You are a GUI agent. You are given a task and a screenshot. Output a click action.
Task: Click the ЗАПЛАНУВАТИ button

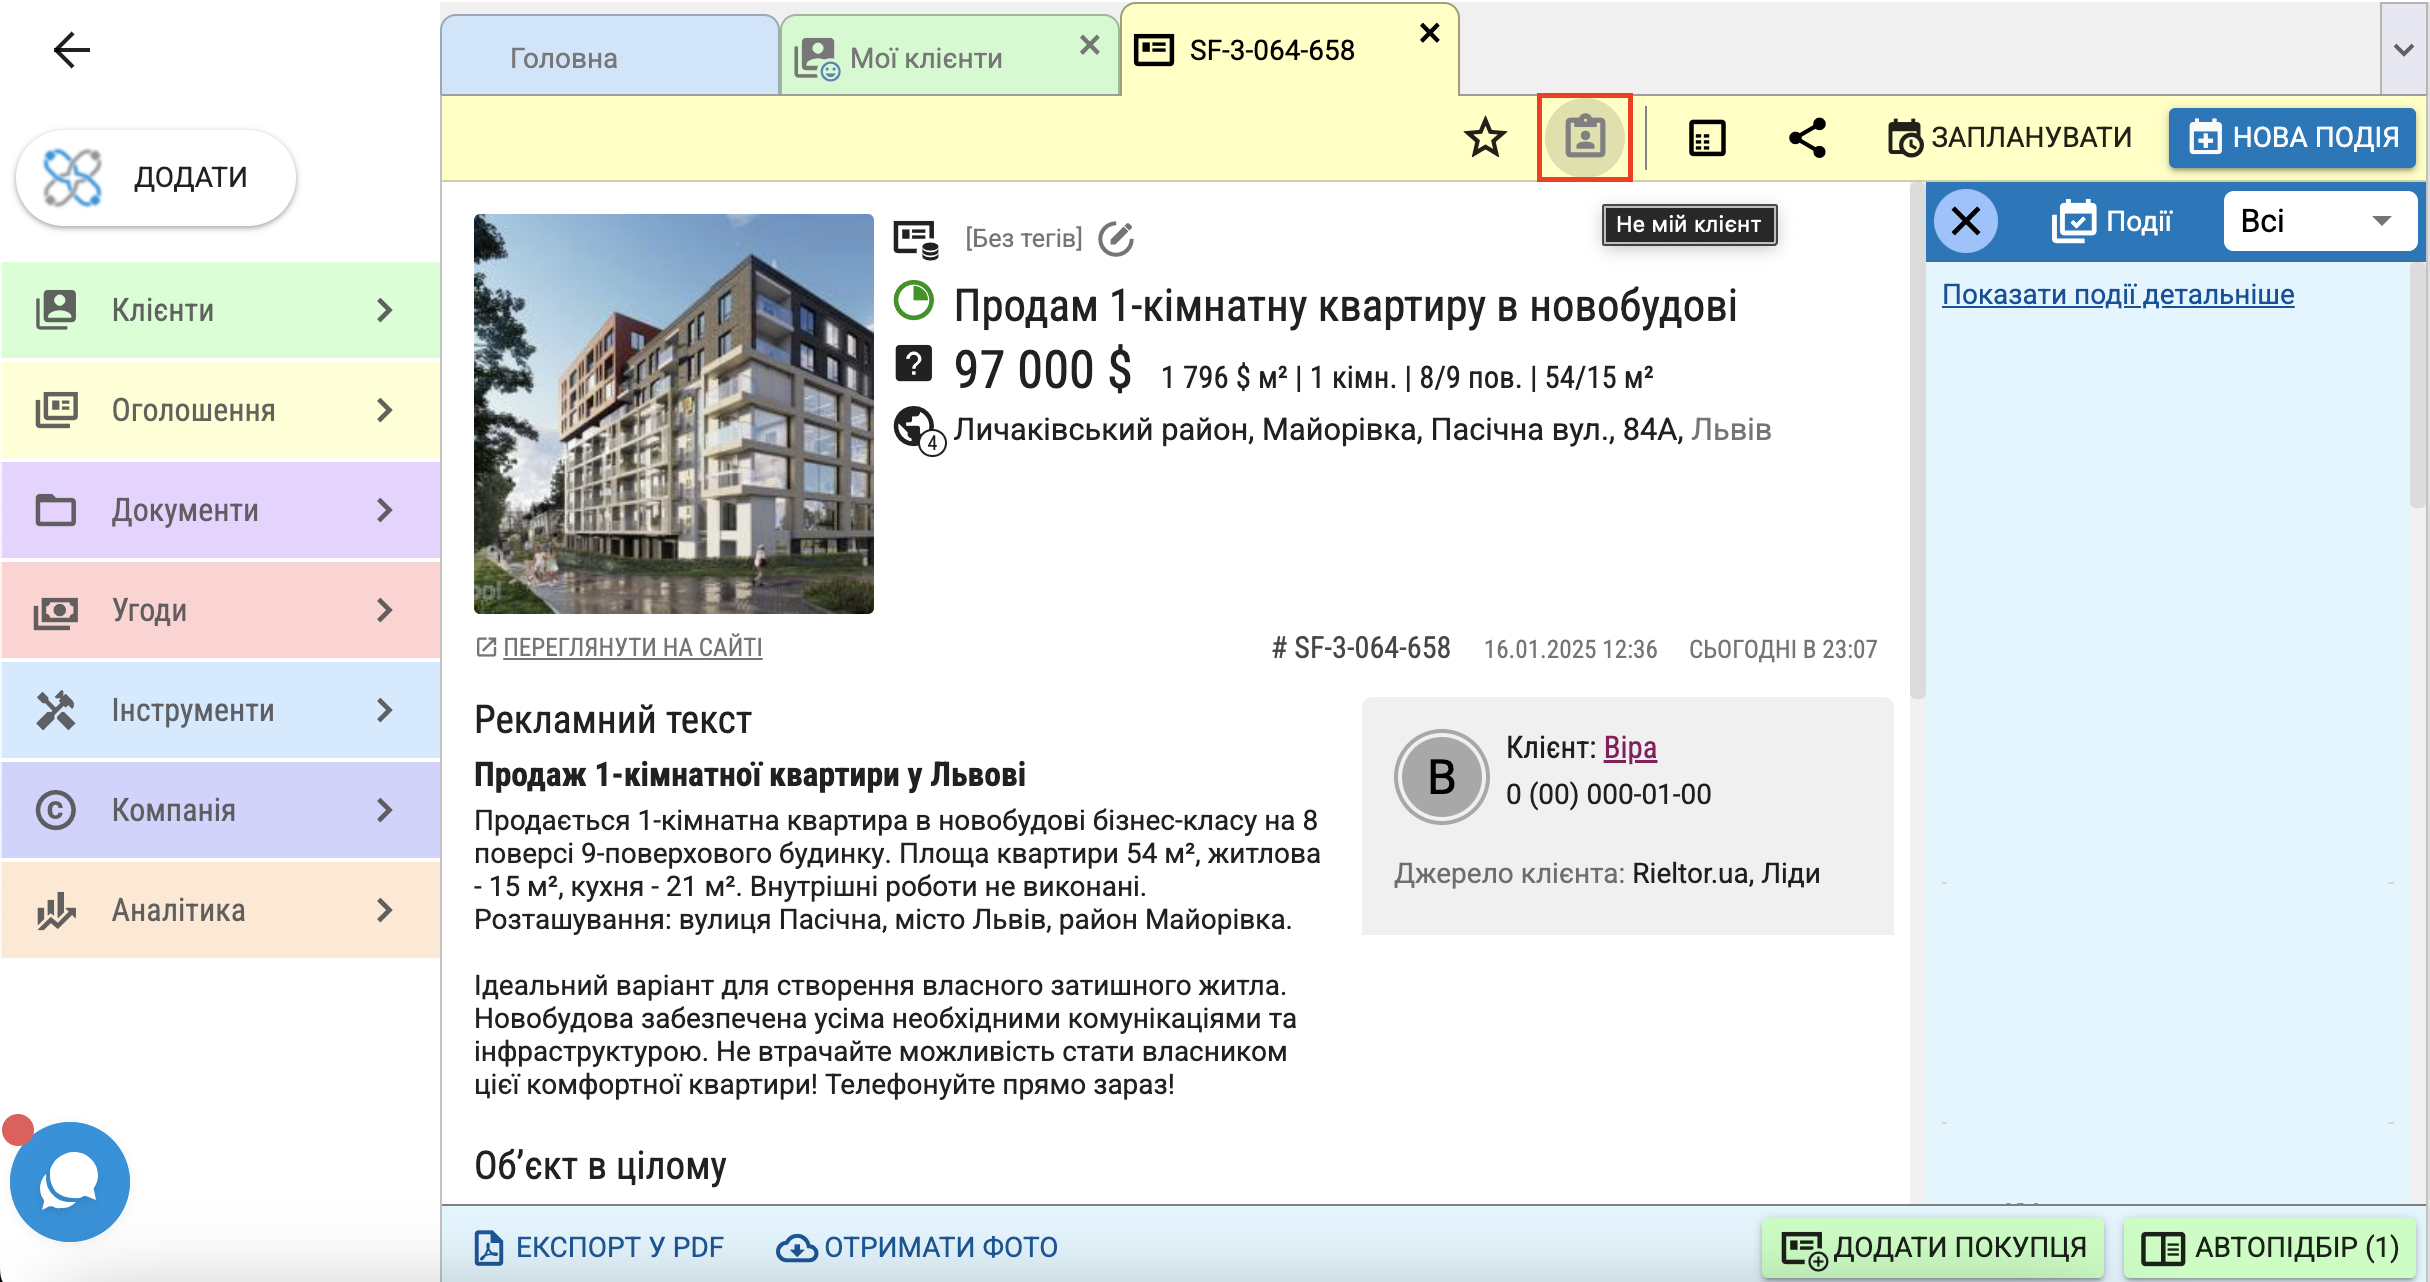tap(2009, 137)
